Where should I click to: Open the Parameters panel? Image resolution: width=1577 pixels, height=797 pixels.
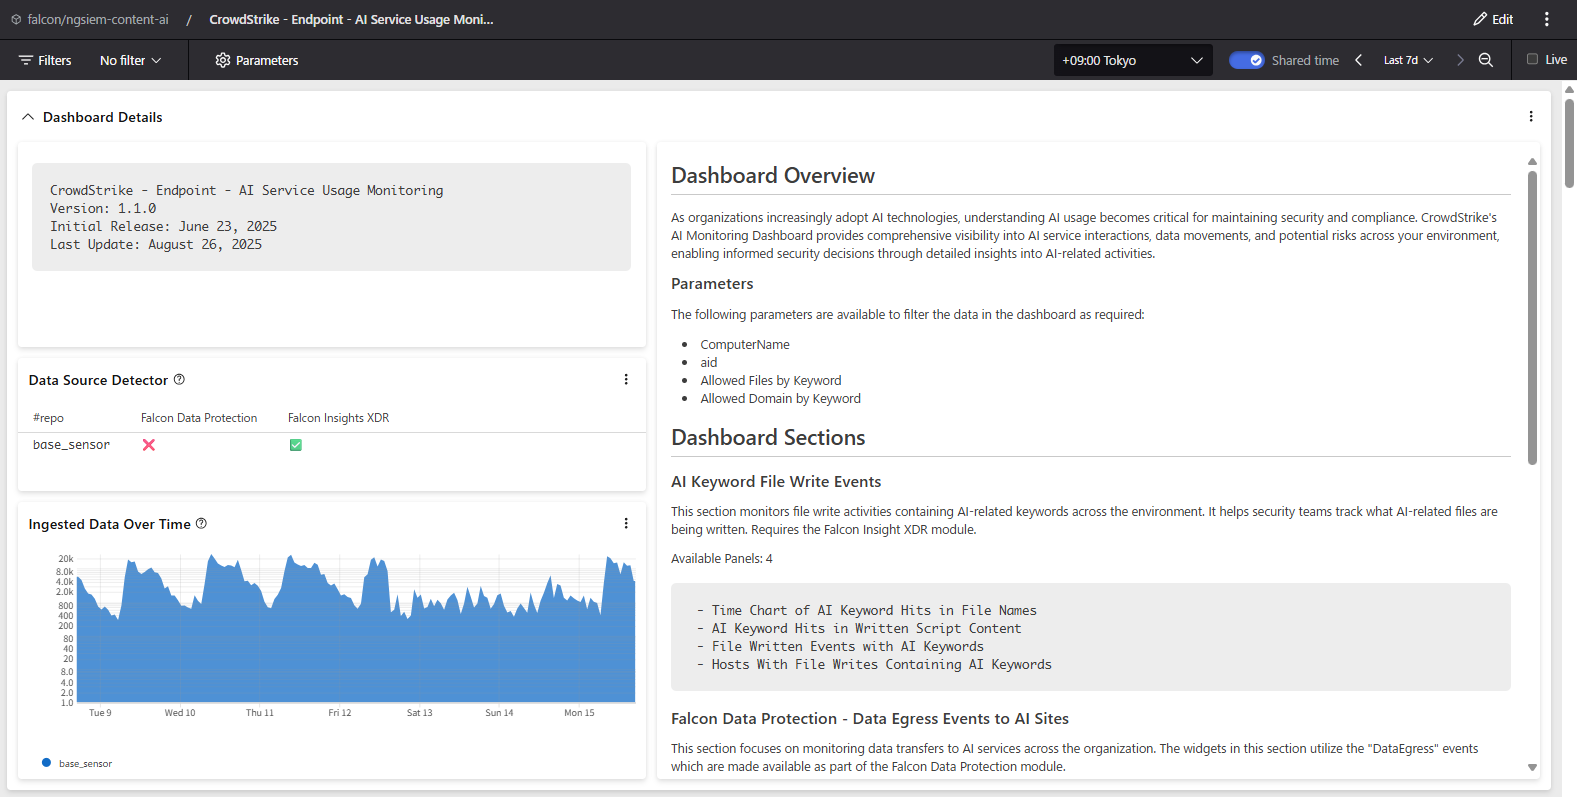256,60
